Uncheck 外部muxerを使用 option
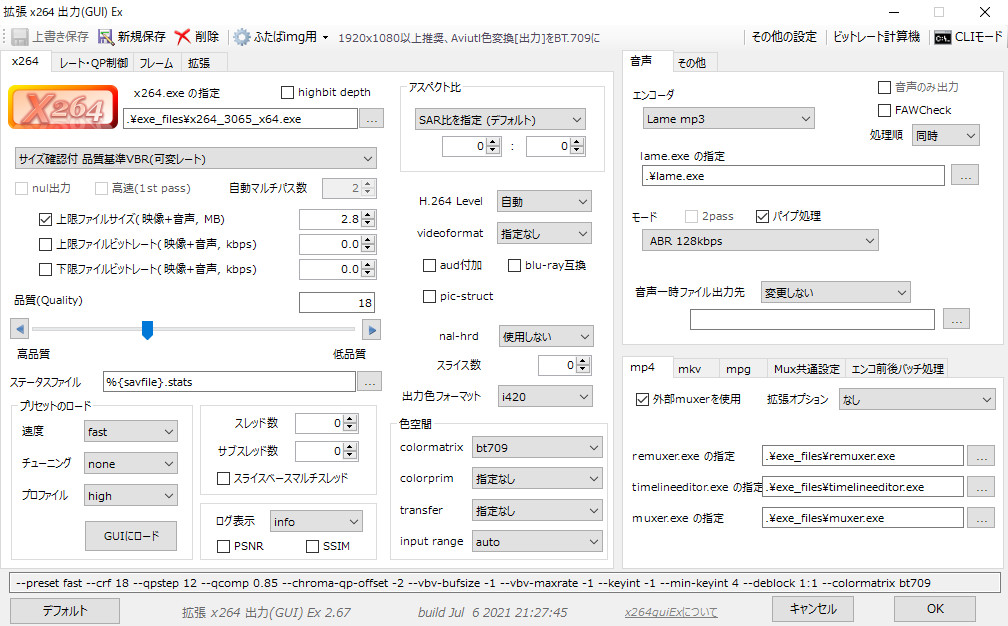1008x626 pixels. point(643,399)
